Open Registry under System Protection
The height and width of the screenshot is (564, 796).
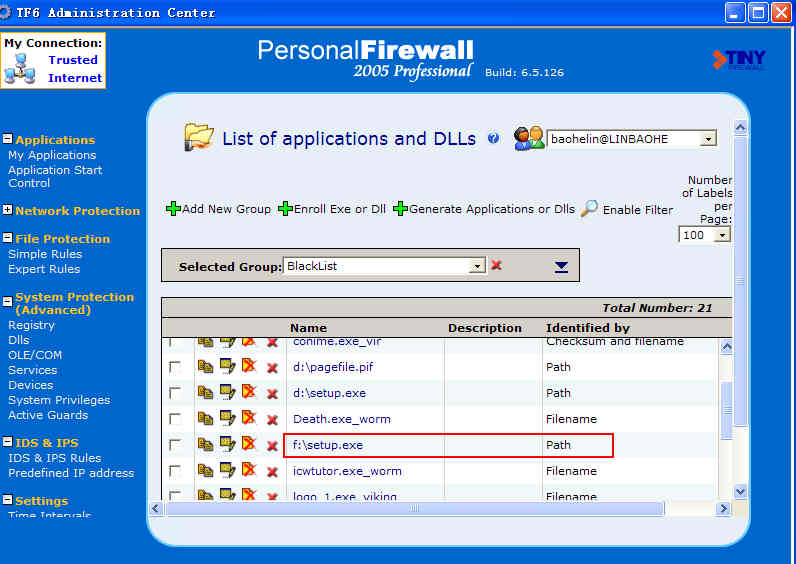31,325
